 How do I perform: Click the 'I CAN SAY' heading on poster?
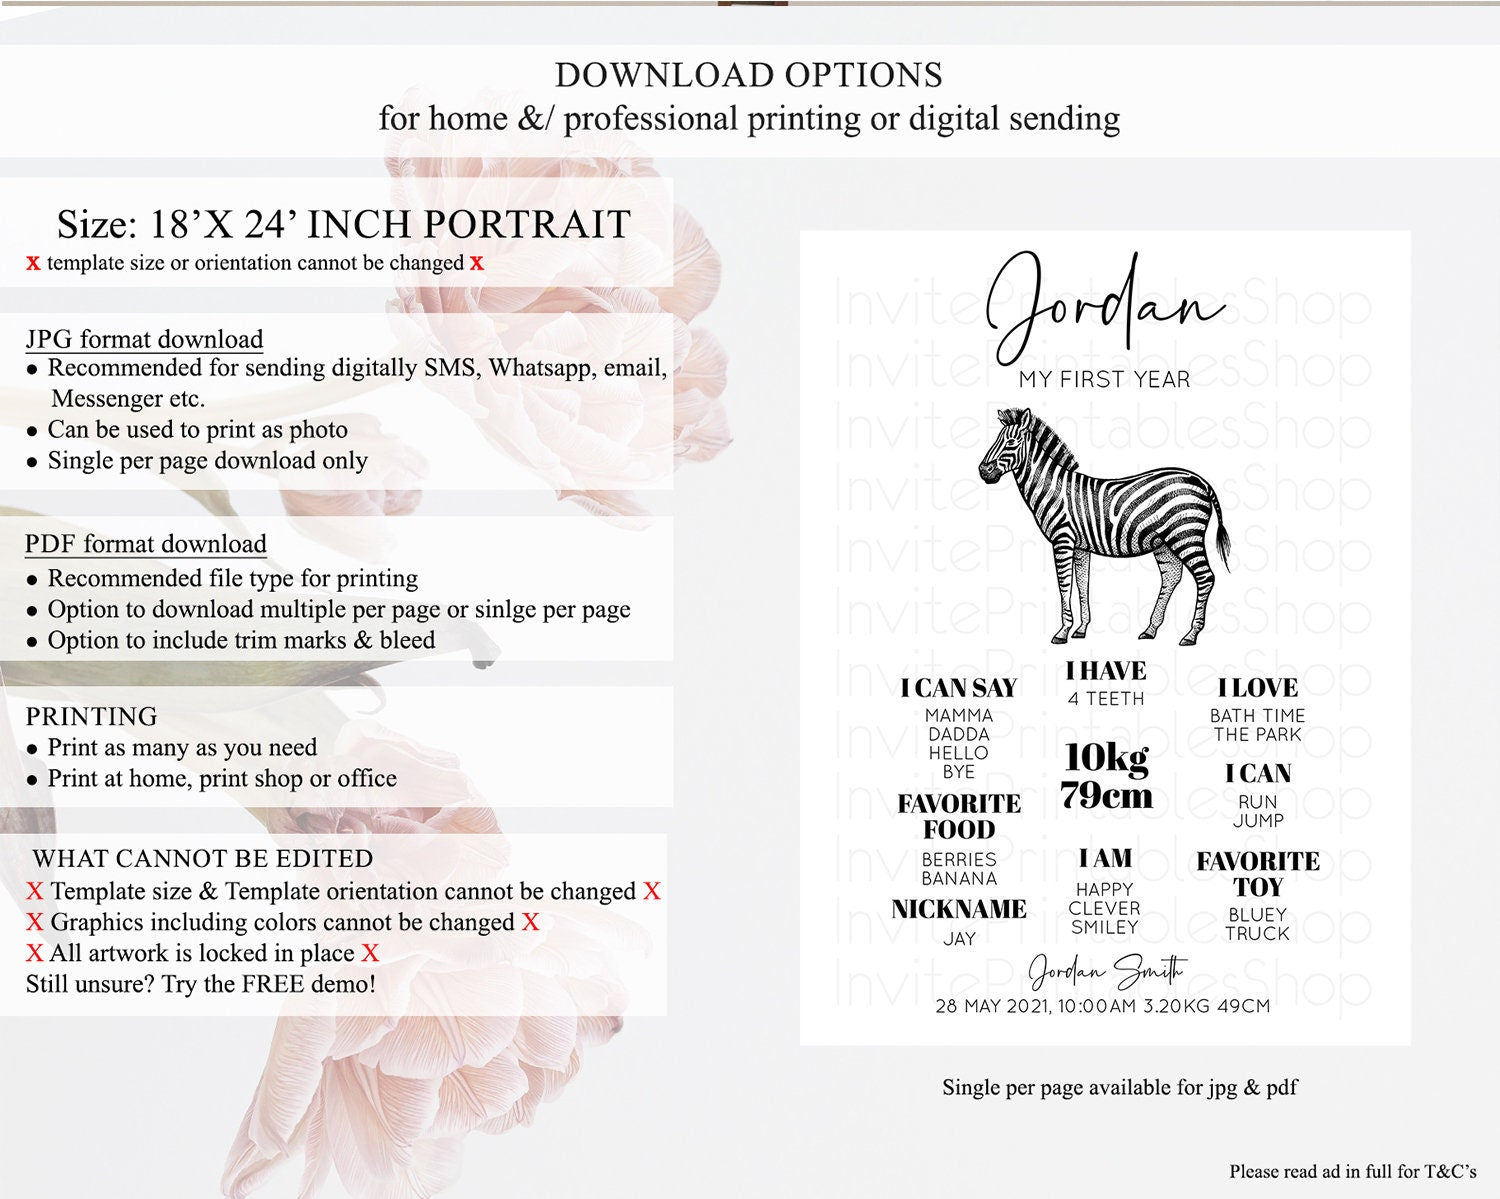click(958, 688)
